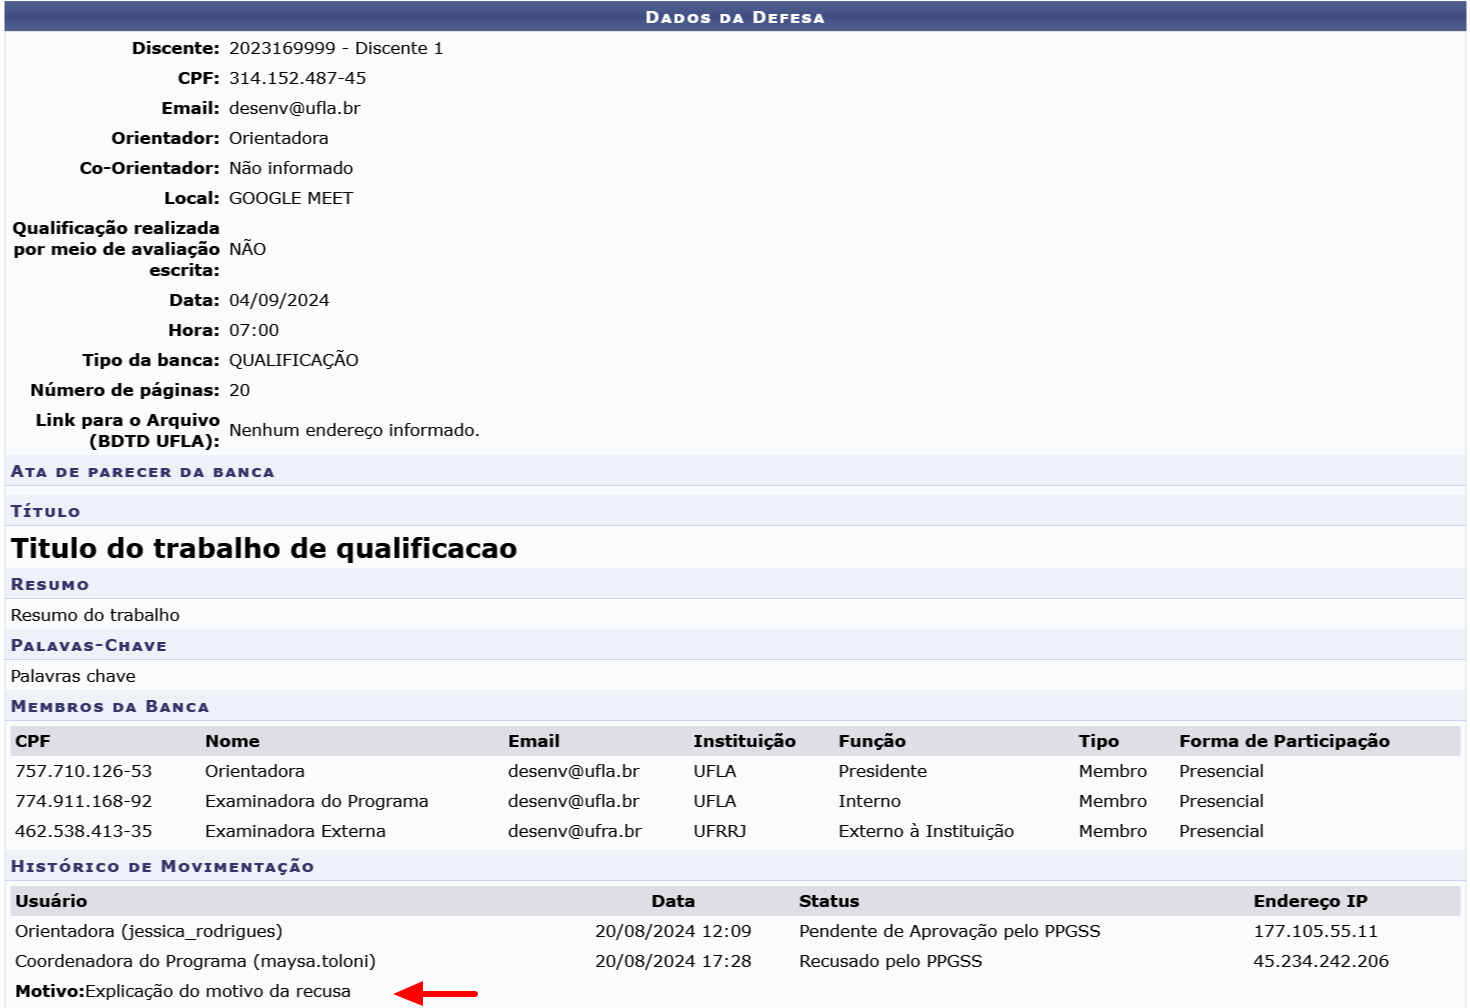Click the IP address 177.105.55.11

1315,931
